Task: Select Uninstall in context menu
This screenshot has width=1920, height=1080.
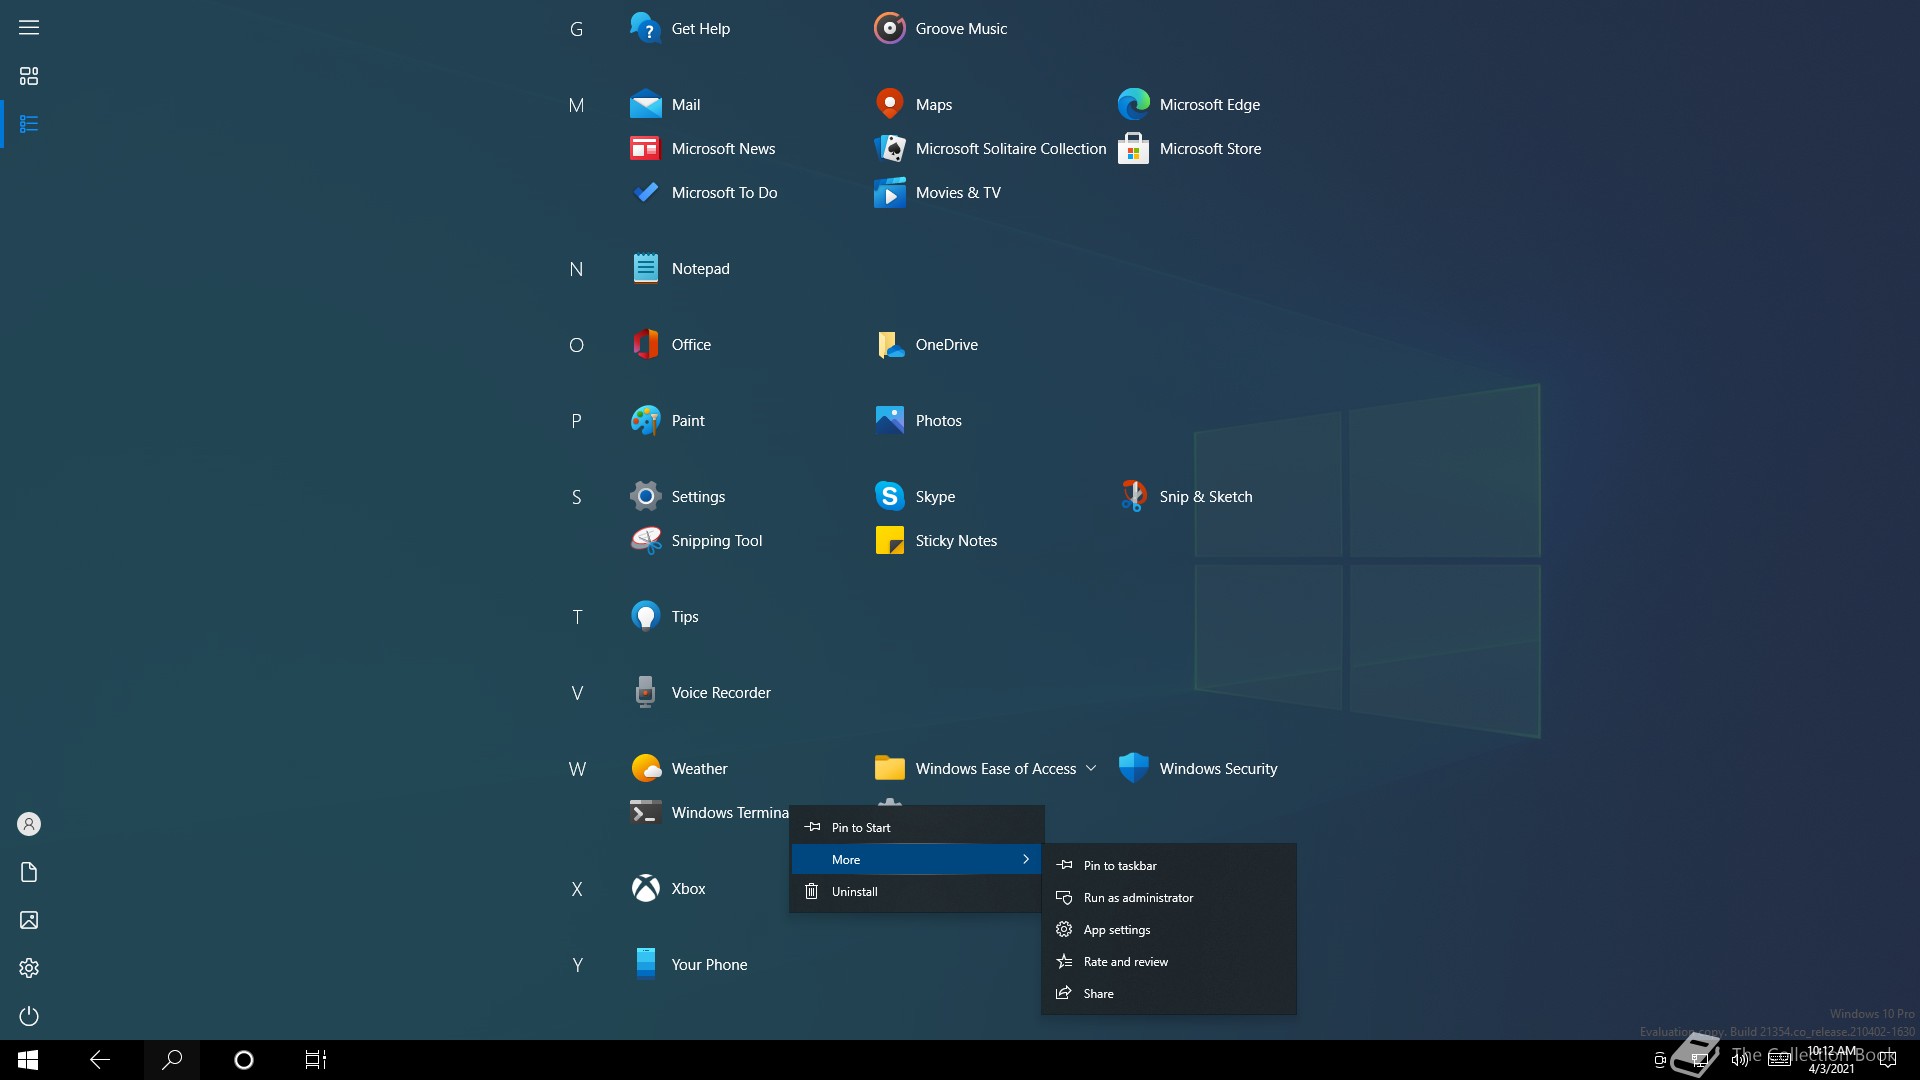Action: click(917, 891)
